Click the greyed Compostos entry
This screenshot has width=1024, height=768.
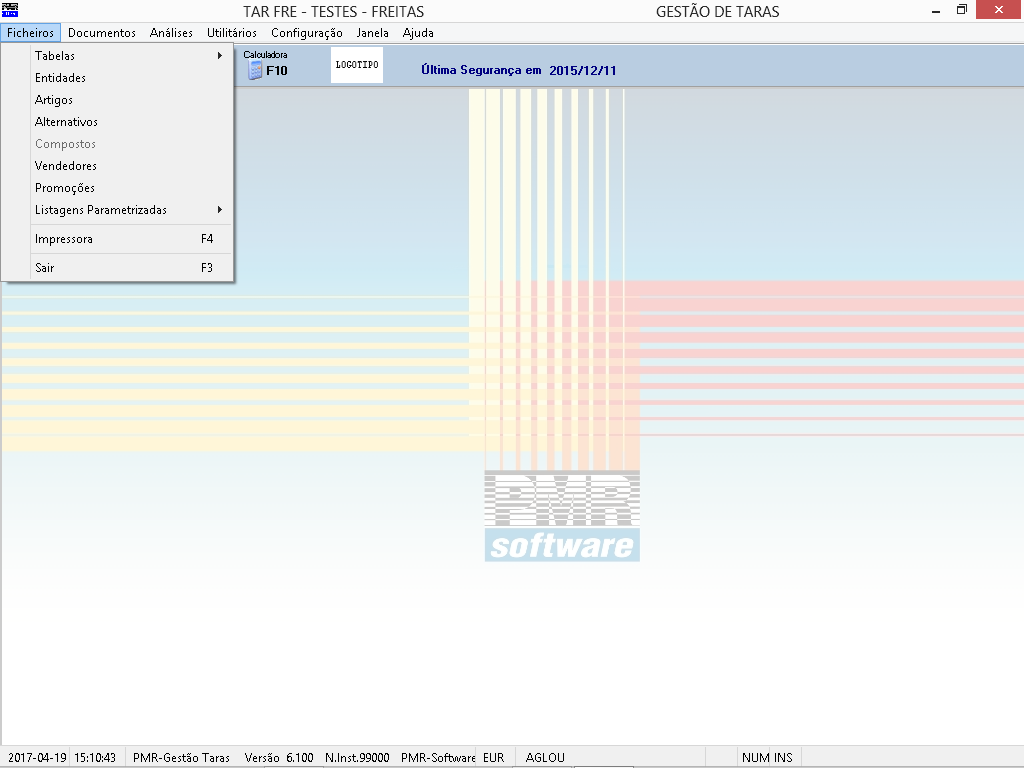(x=130, y=144)
